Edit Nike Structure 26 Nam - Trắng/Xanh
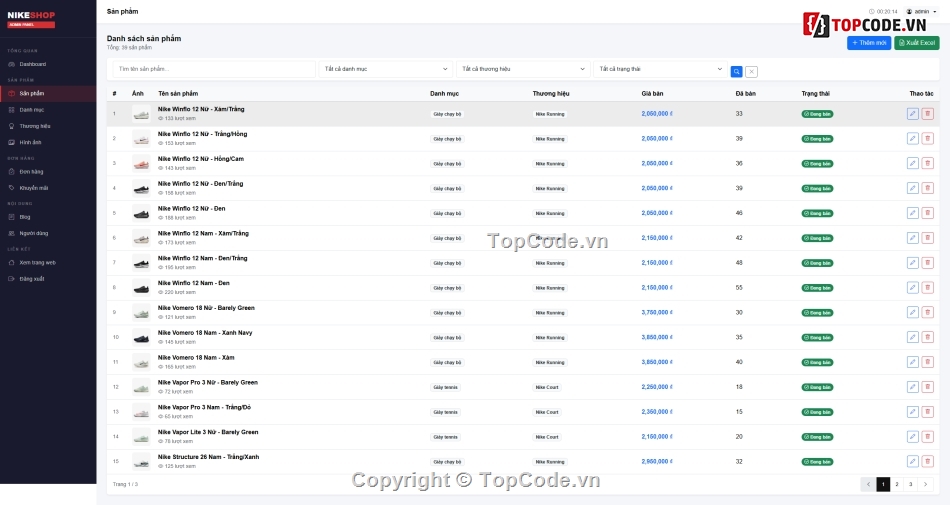The width and height of the screenshot is (950, 505). pyautogui.click(x=912, y=461)
